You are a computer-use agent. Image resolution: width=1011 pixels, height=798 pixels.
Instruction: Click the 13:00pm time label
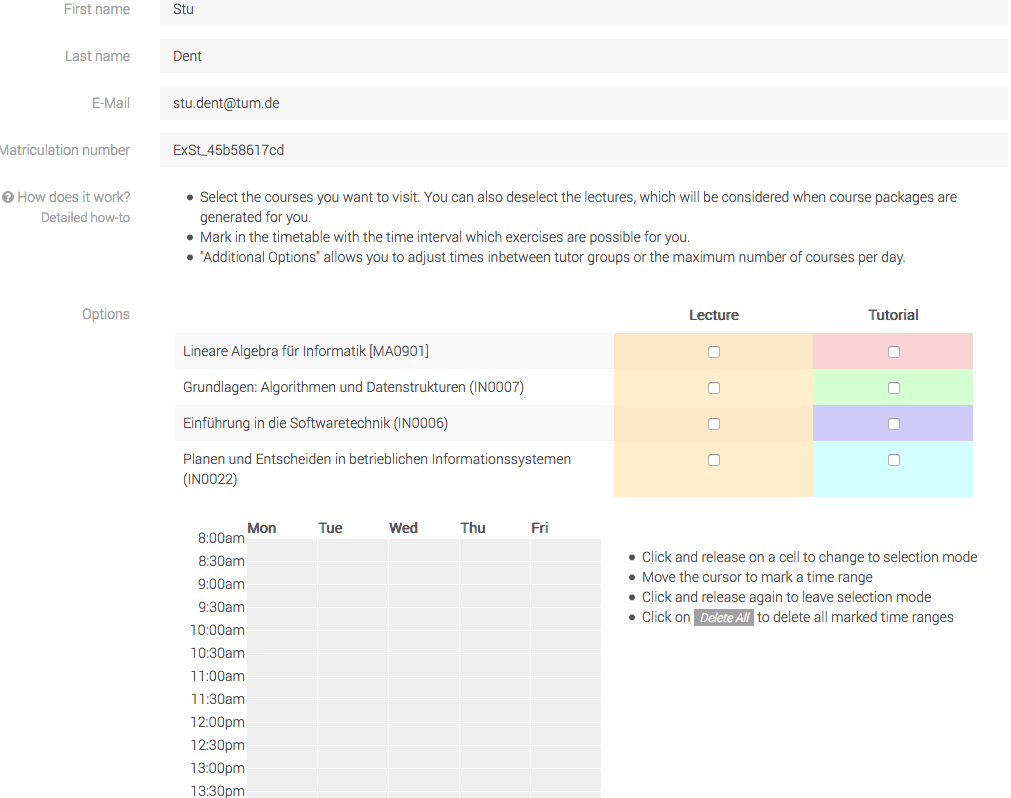point(217,768)
